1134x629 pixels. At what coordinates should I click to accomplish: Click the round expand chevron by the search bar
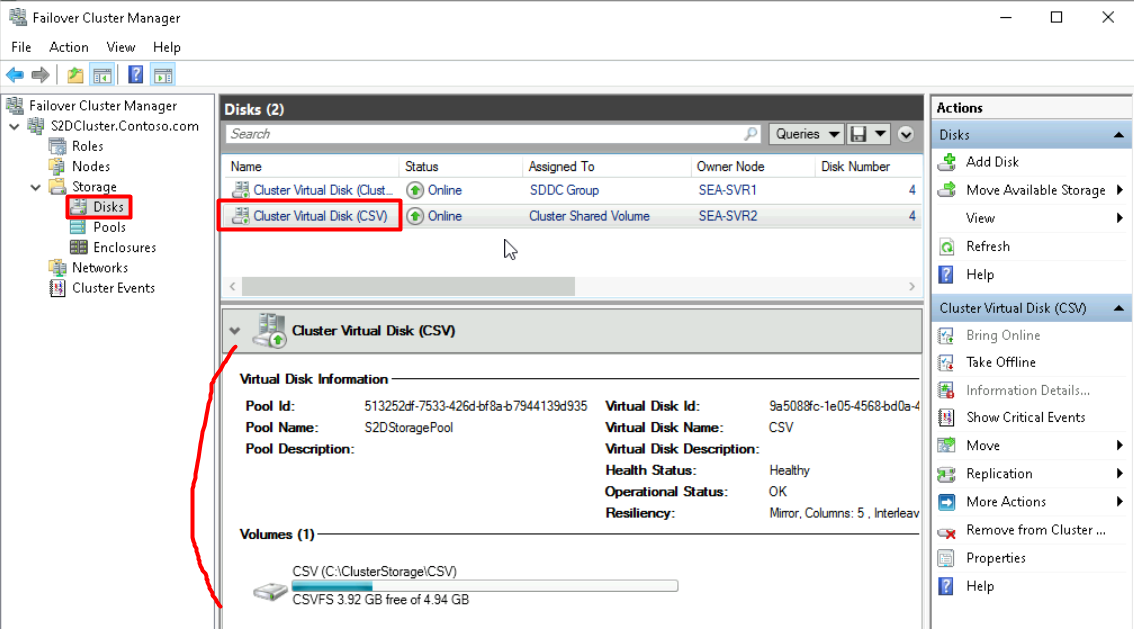pyautogui.click(x=905, y=134)
